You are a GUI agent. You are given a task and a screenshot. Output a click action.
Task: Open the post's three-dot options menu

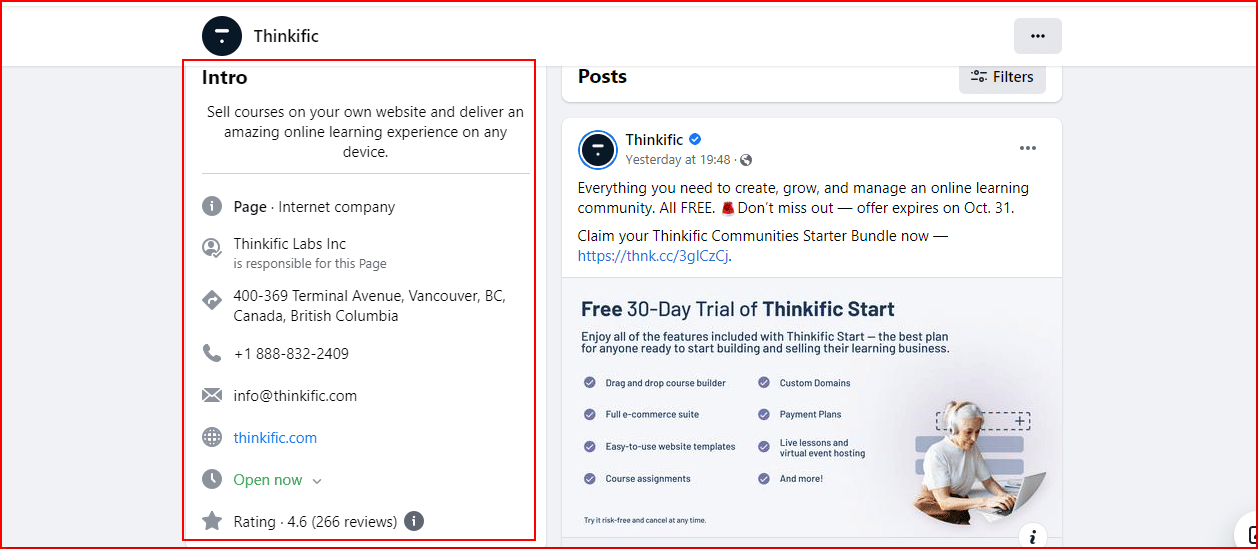pos(1028,149)
